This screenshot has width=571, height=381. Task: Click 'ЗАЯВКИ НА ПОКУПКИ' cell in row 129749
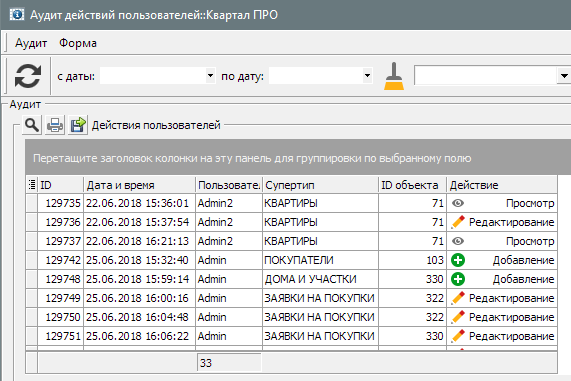(x=320, y=298)
